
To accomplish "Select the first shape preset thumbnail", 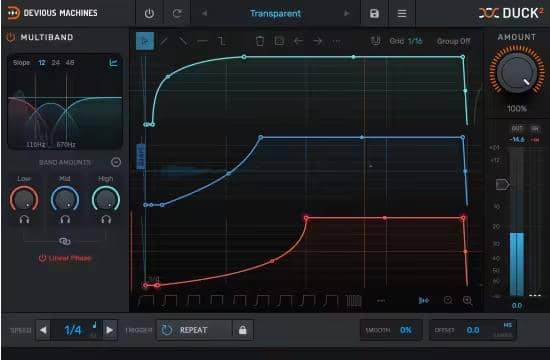I will (147, 301).
